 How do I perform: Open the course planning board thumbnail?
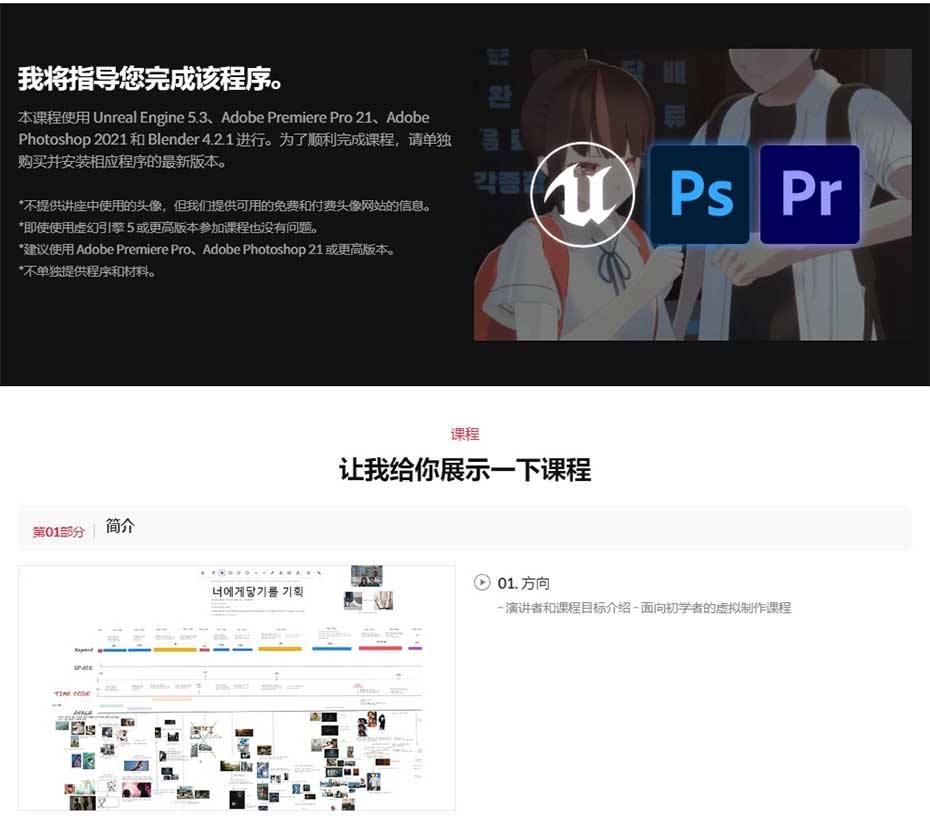(x=237, y=688)
